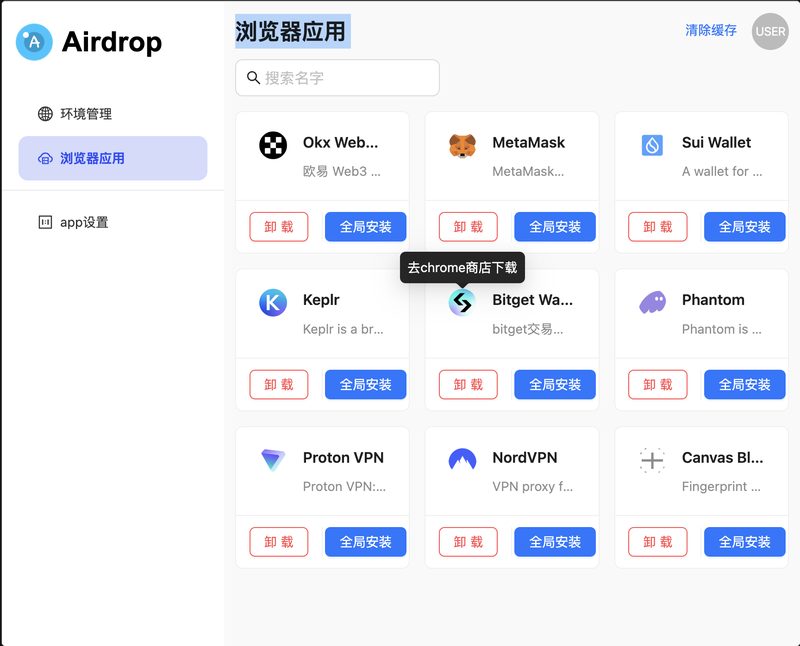The width and height of the screenshot is (800, 646).
Task: Click the cloud icon beside 浏览器应用
Action: 45,159
